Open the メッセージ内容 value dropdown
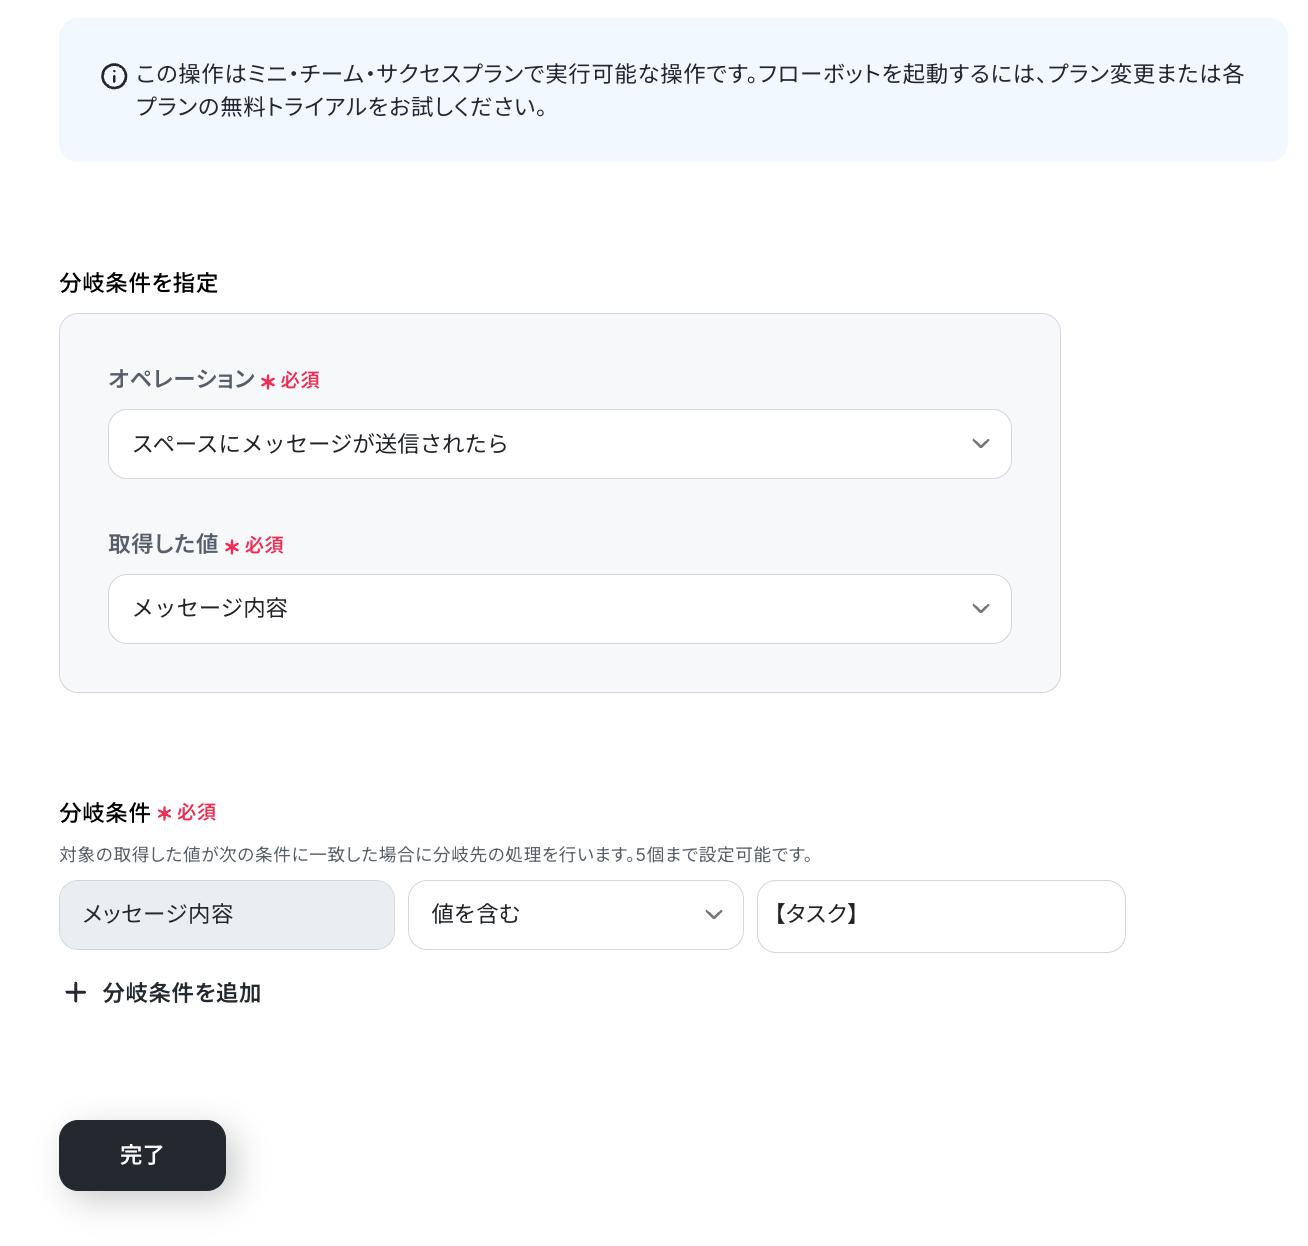 point(560,609)
